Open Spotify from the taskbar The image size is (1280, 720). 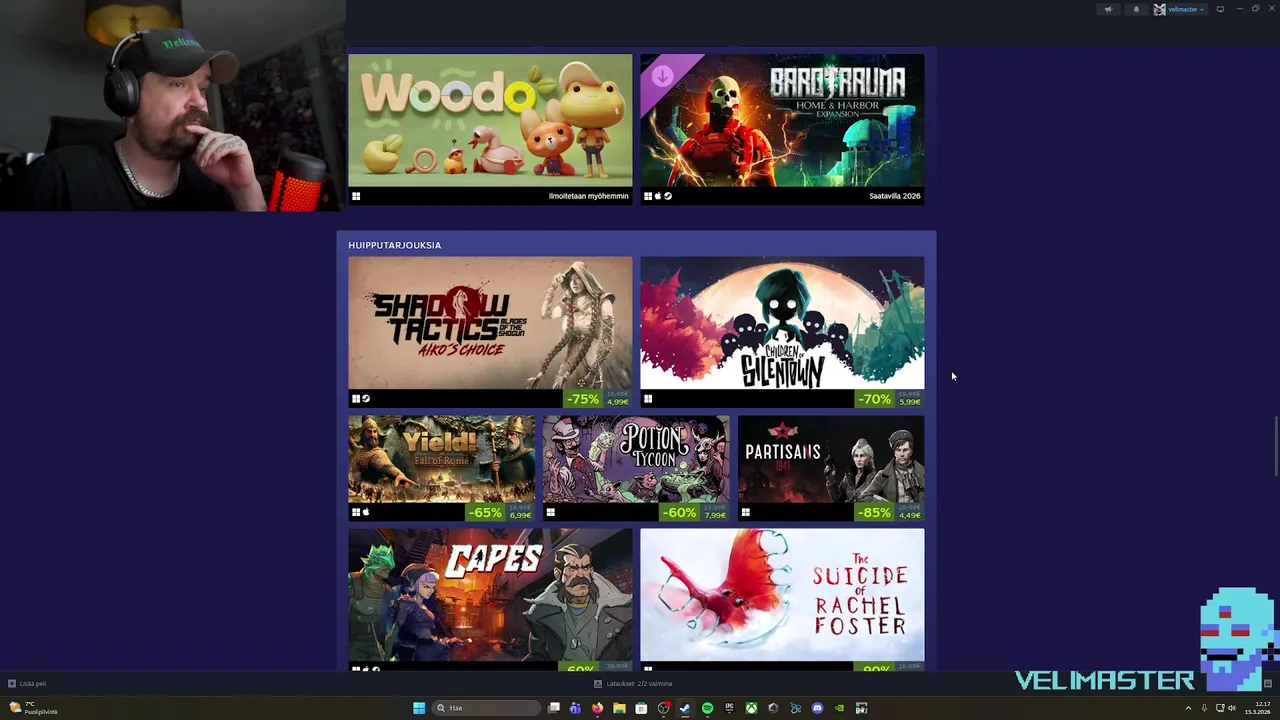coord(707,708)
